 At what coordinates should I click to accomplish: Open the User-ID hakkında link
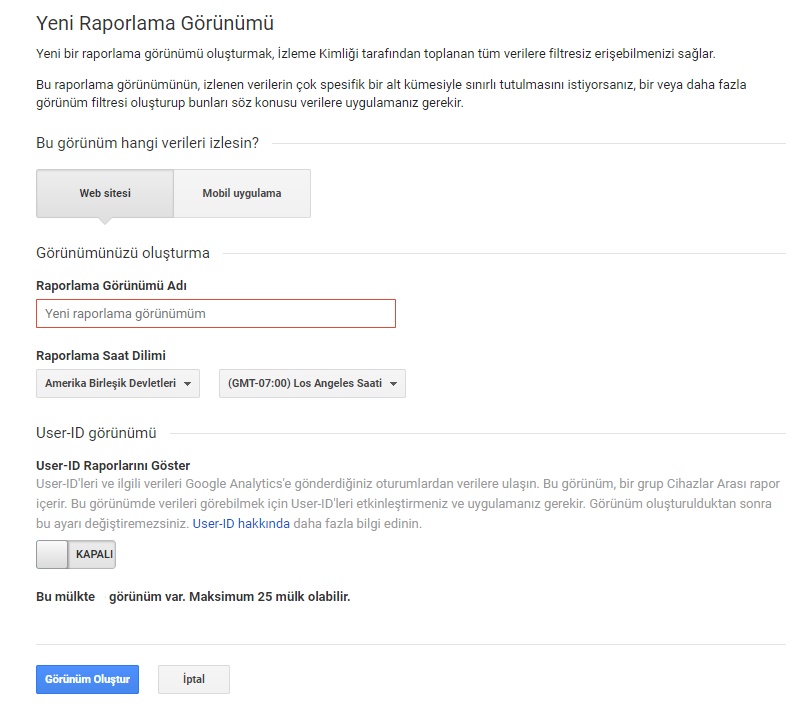(x=241, y=523)
